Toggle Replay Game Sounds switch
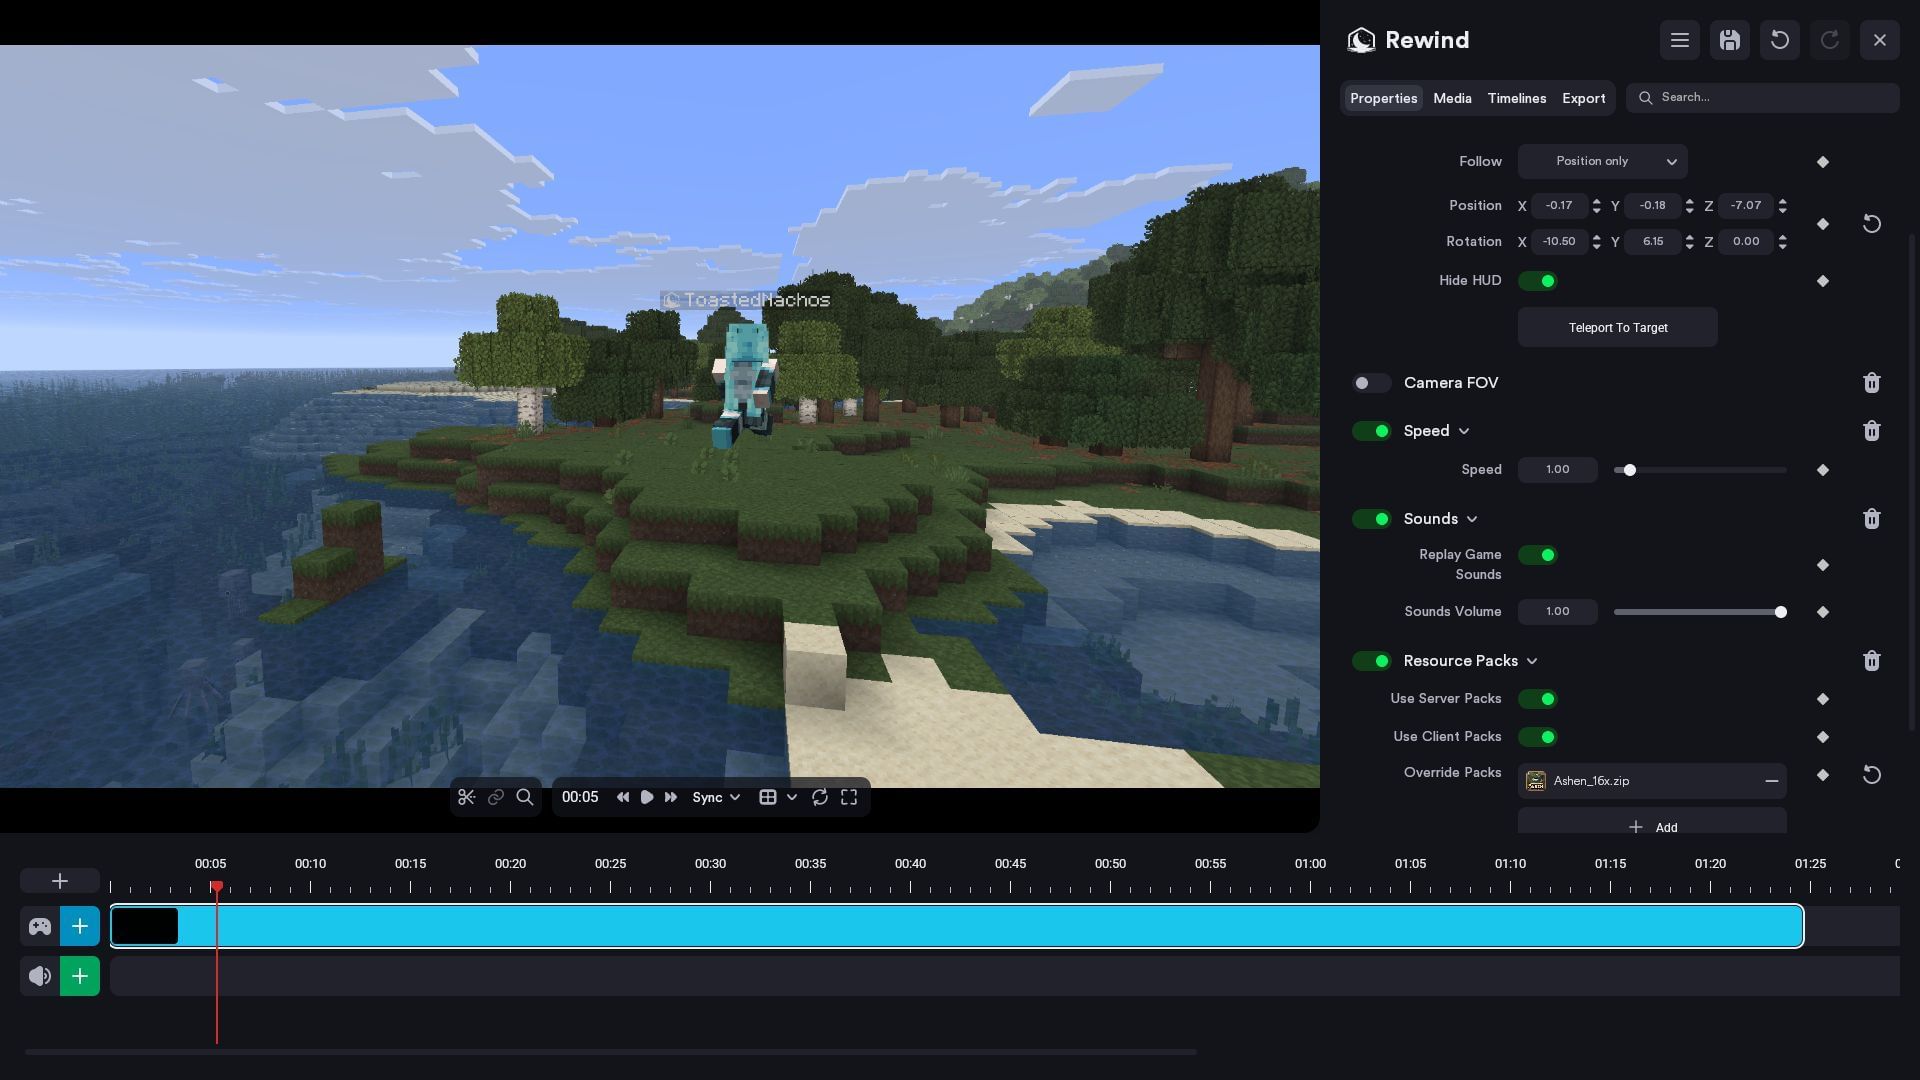The image size is (1920, 1080). tap(1538, 555)
